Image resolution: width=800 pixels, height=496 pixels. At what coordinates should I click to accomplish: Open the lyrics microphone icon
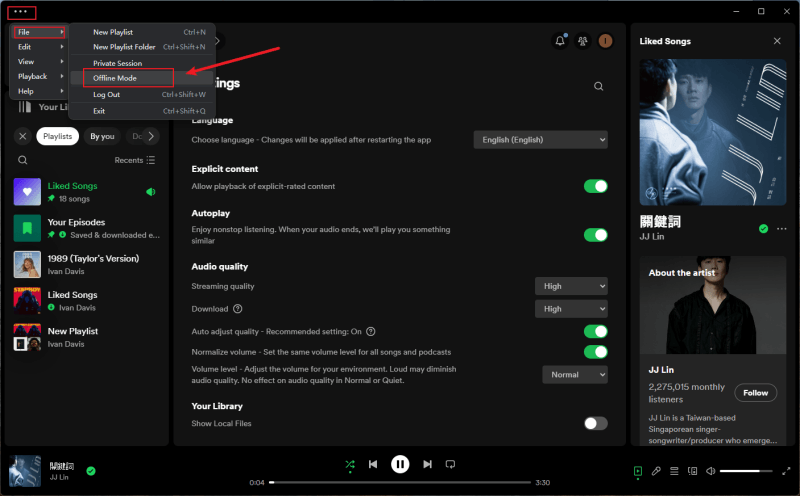click(656, 471)
